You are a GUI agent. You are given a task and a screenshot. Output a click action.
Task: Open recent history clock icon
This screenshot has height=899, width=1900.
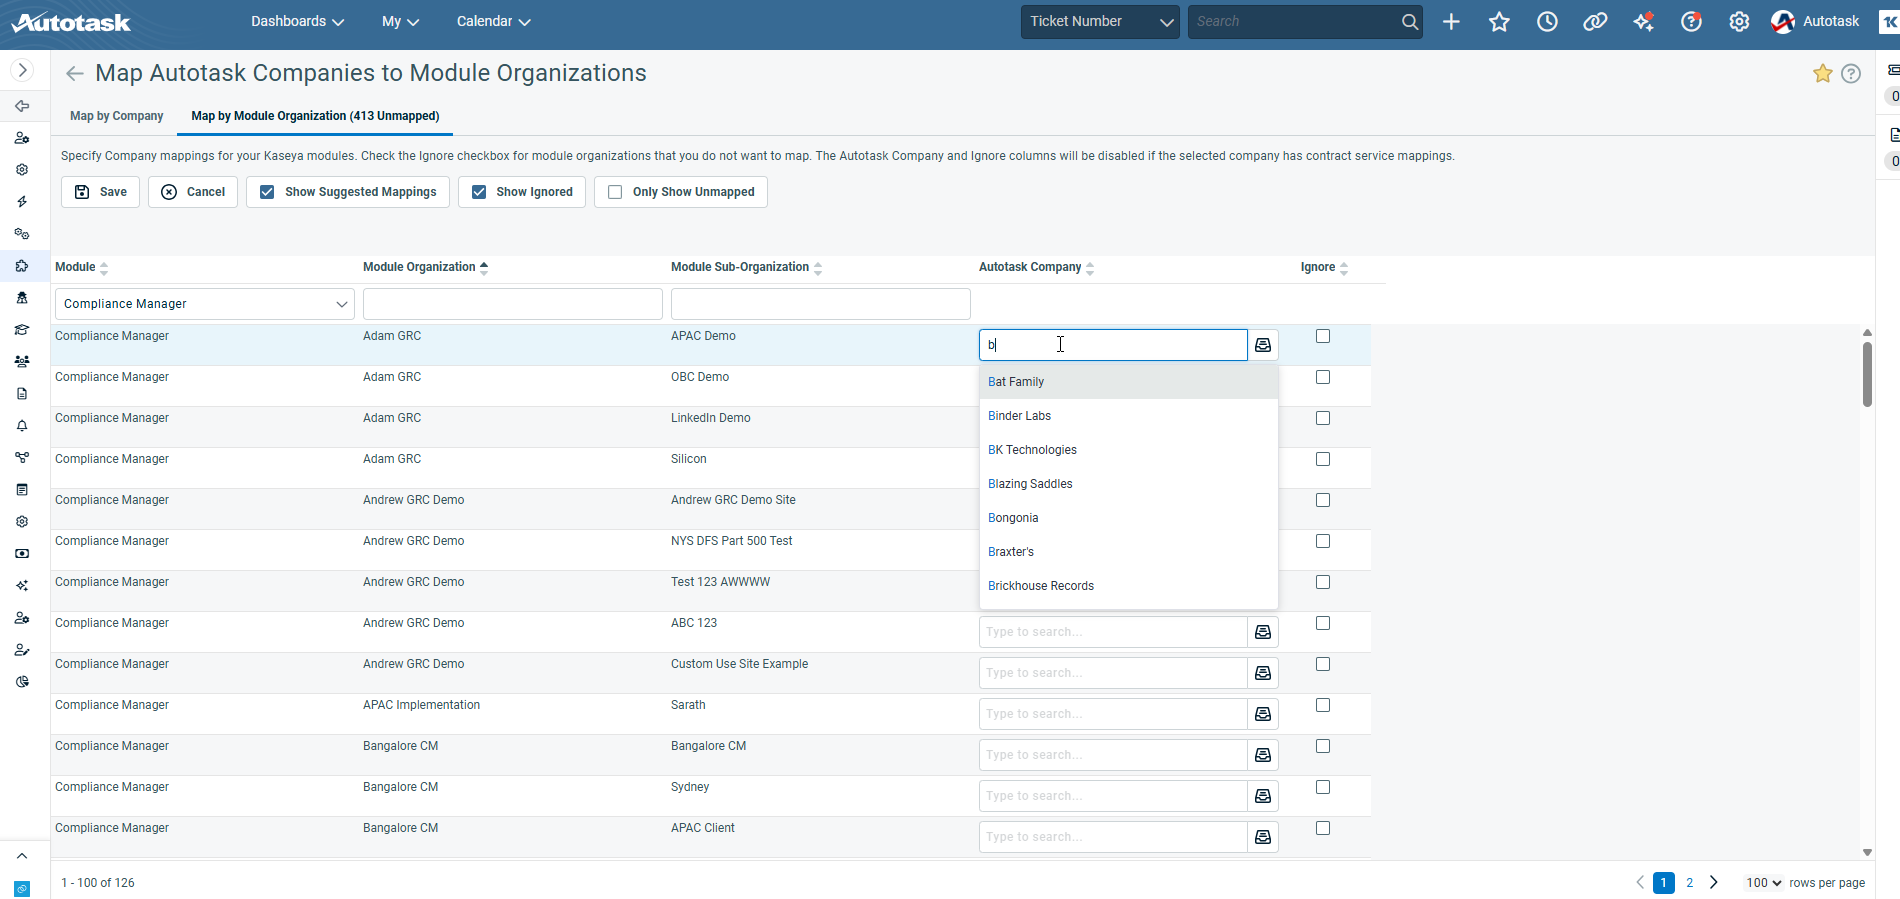[x=1547, y=22]
